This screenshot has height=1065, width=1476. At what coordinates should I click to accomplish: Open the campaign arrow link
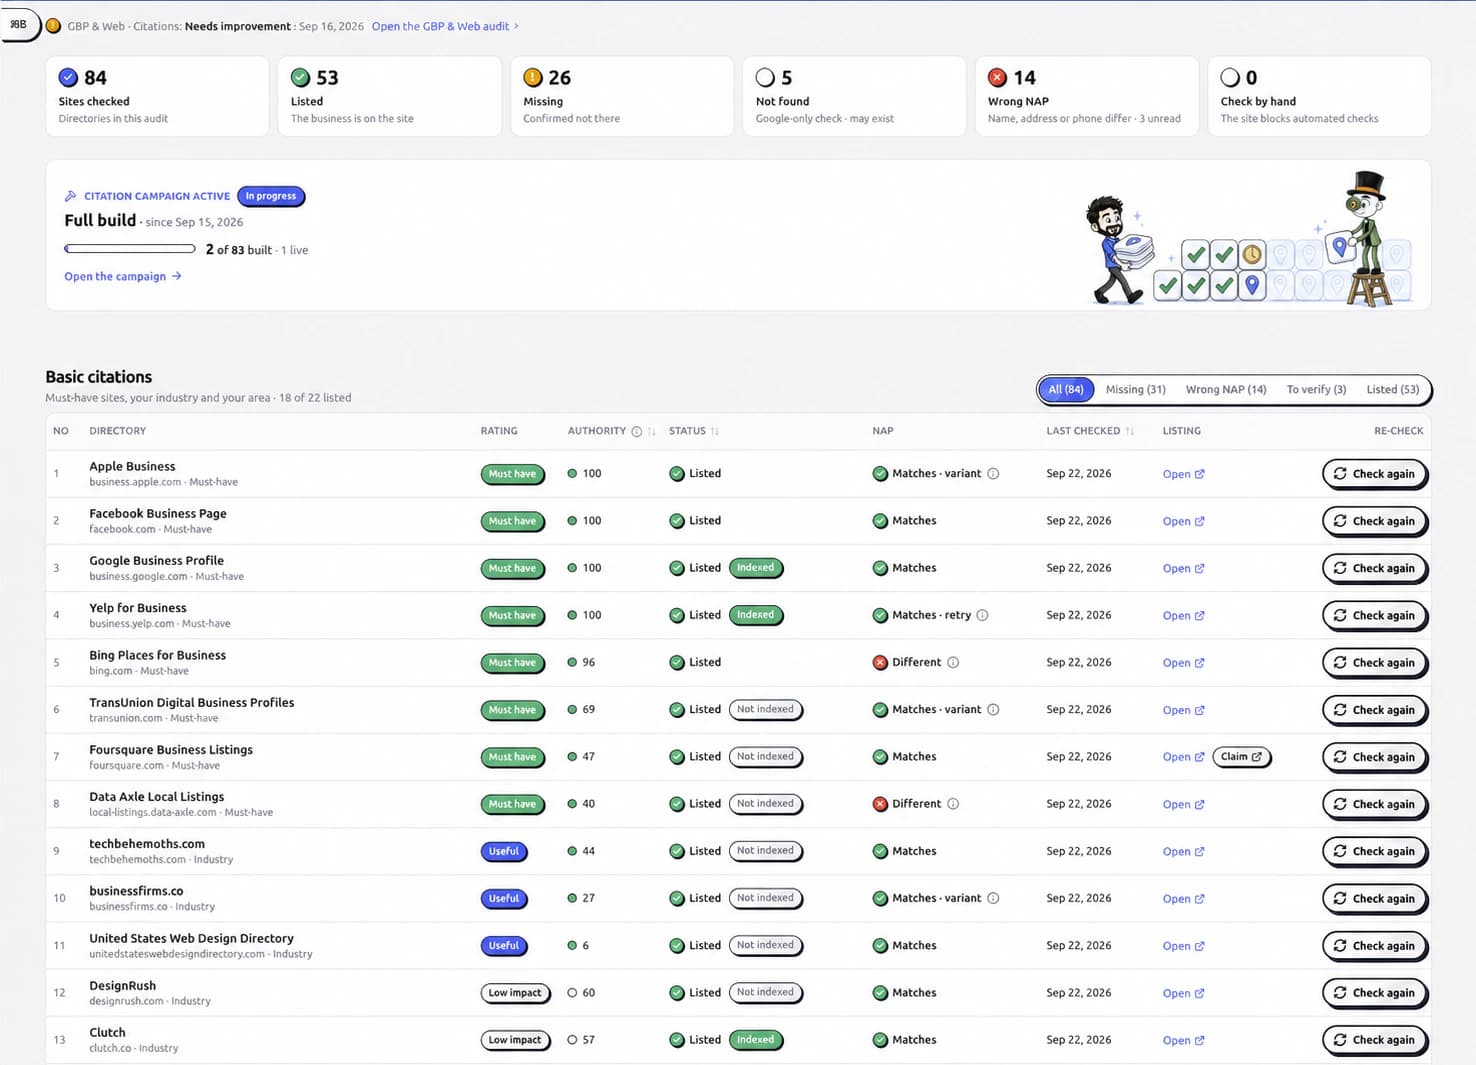[x=123, y=277]
